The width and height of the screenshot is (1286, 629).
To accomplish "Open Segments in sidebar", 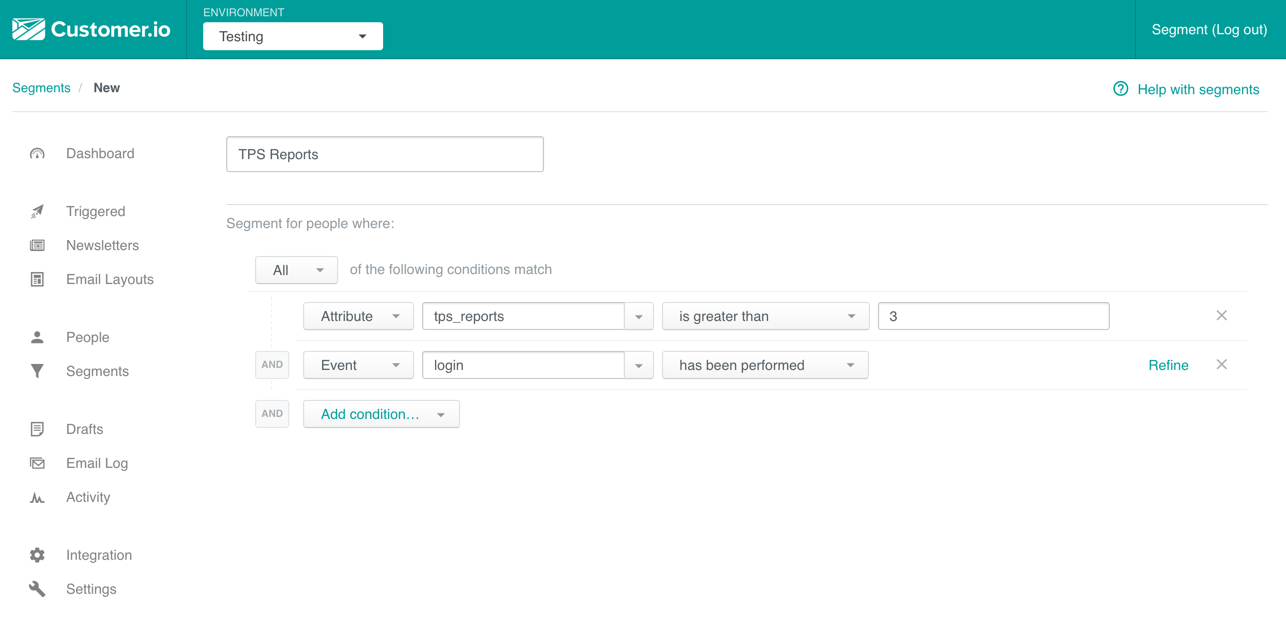I will (x=97, y=372).
